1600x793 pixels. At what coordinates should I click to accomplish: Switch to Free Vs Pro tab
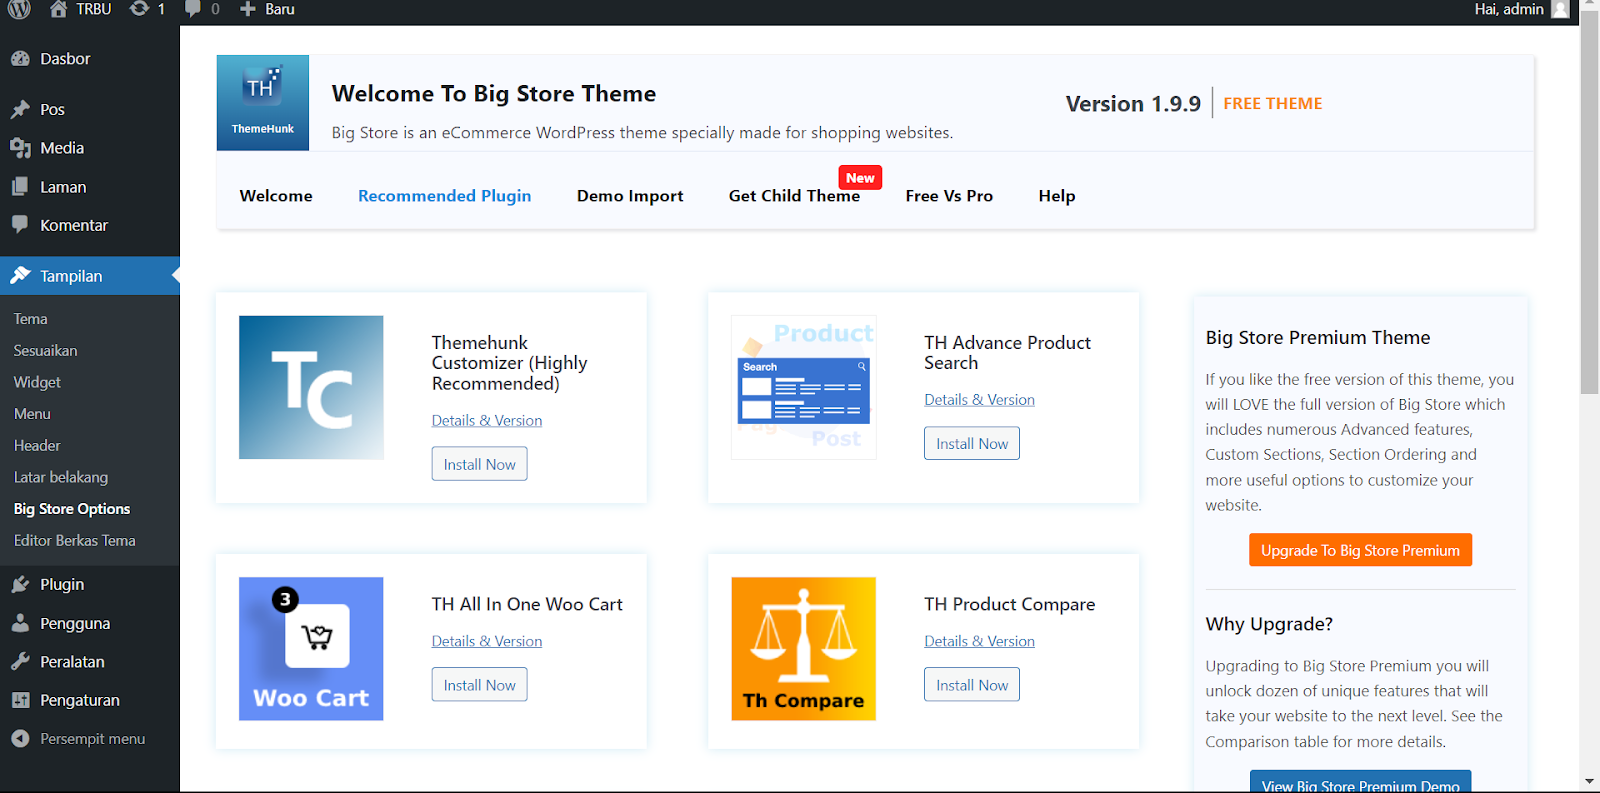coord(949,196)
